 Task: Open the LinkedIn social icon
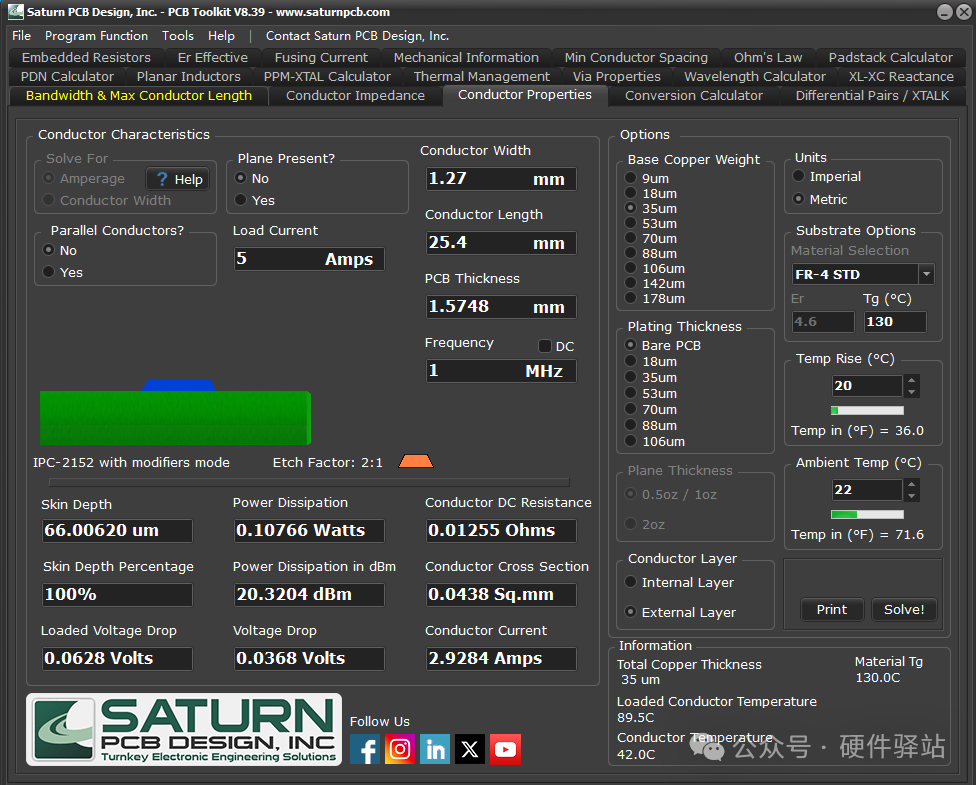point(434,749)
